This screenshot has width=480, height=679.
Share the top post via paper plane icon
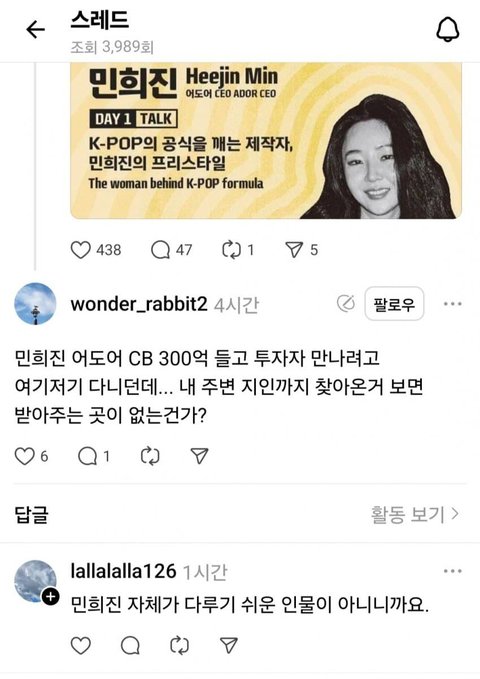(294, 250)
